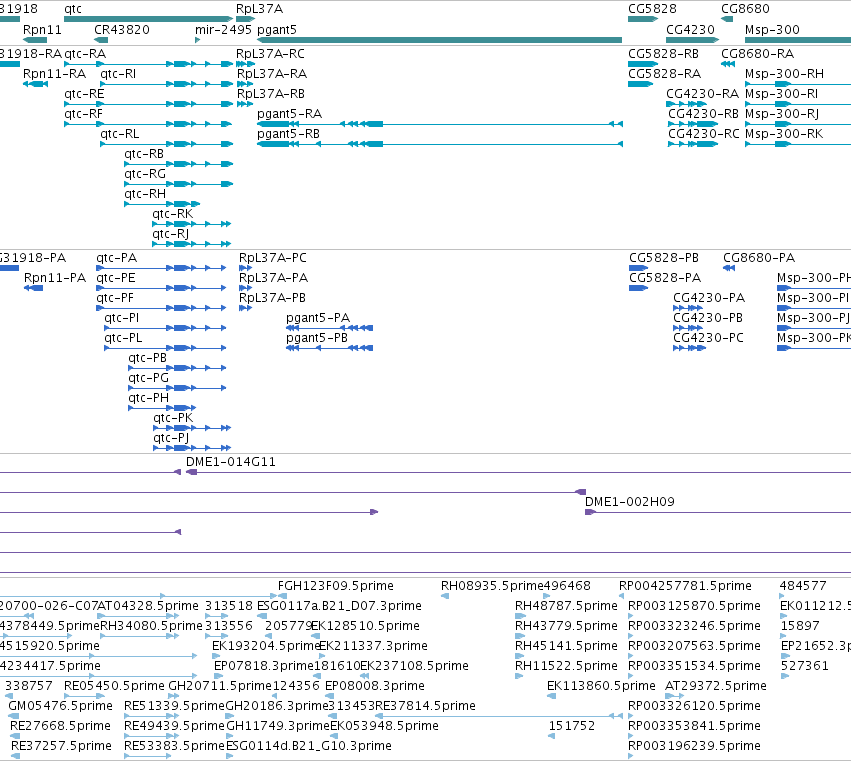The height and width of the screenshot is (761, 851).
Task: Select EST EK113860.5prime
Action: (601, 686)
